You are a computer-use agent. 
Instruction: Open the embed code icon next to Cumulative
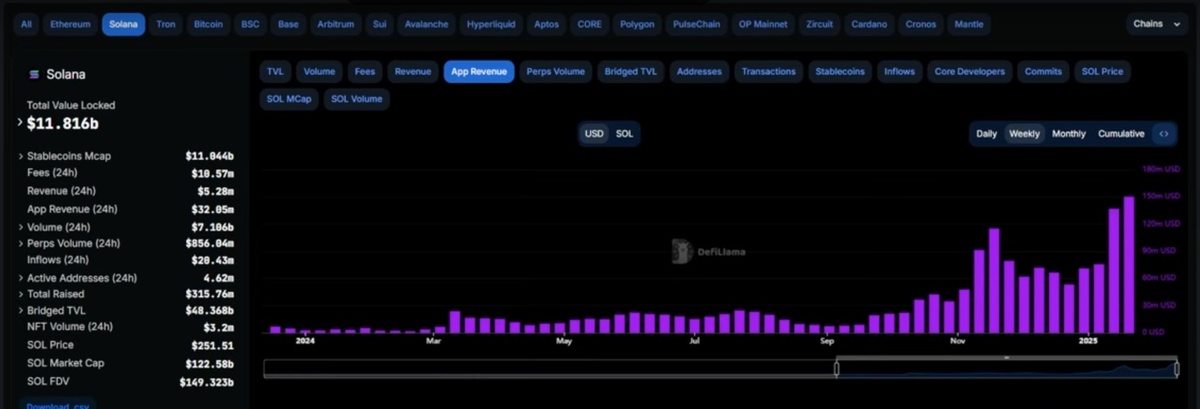[x=1163, y=134]
